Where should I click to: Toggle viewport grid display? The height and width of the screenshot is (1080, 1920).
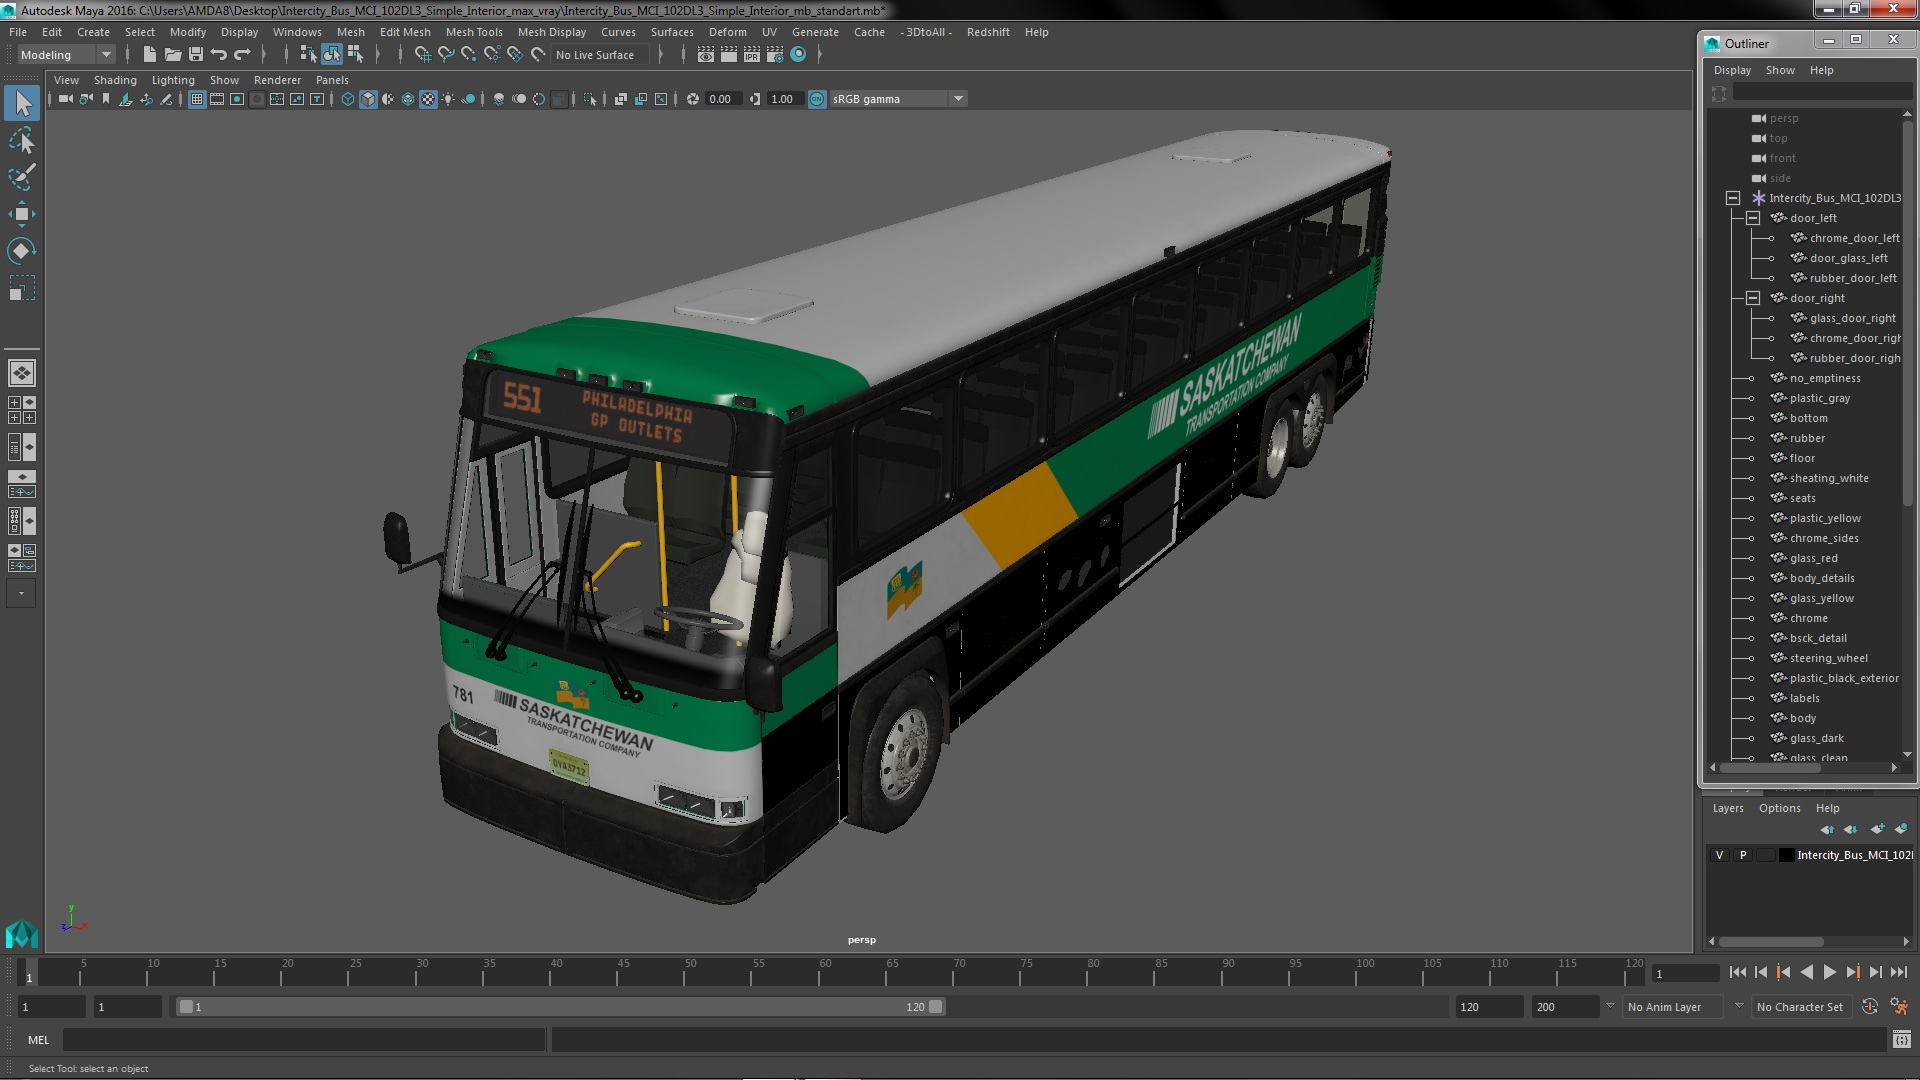tap(197, 99)
